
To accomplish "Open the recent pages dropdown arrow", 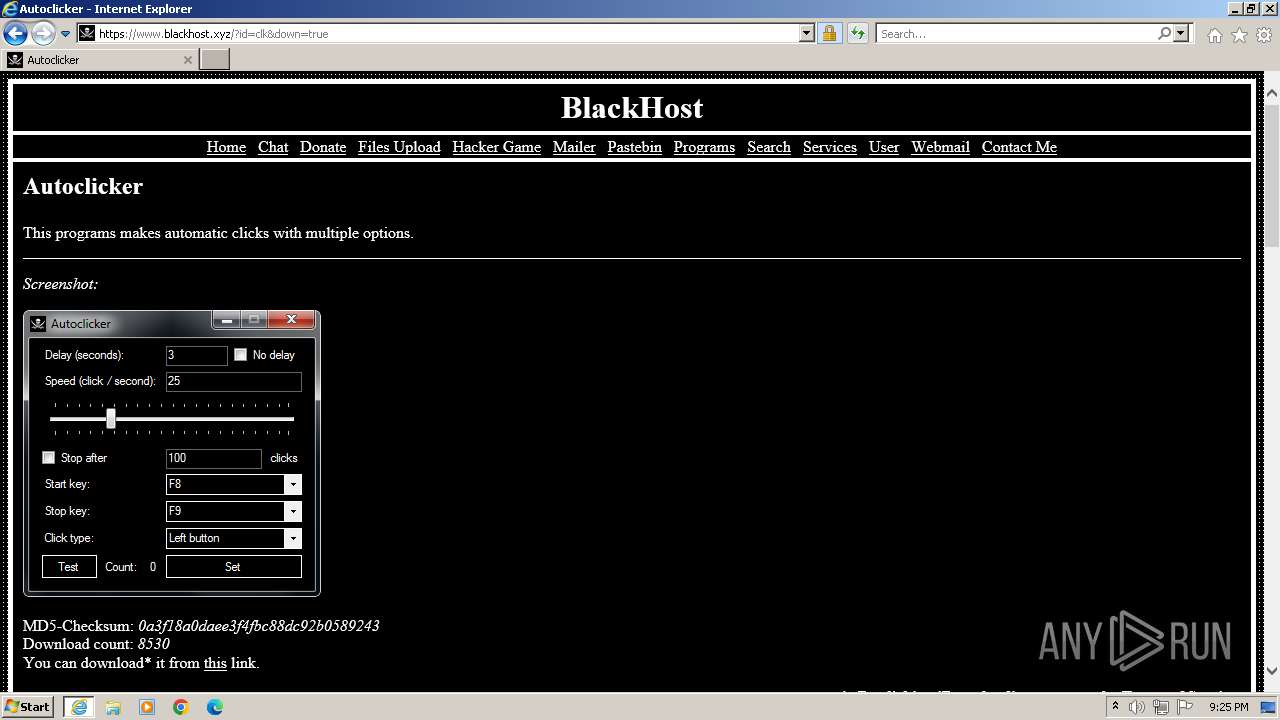I will pyautogui.click(x=66, y=34).
